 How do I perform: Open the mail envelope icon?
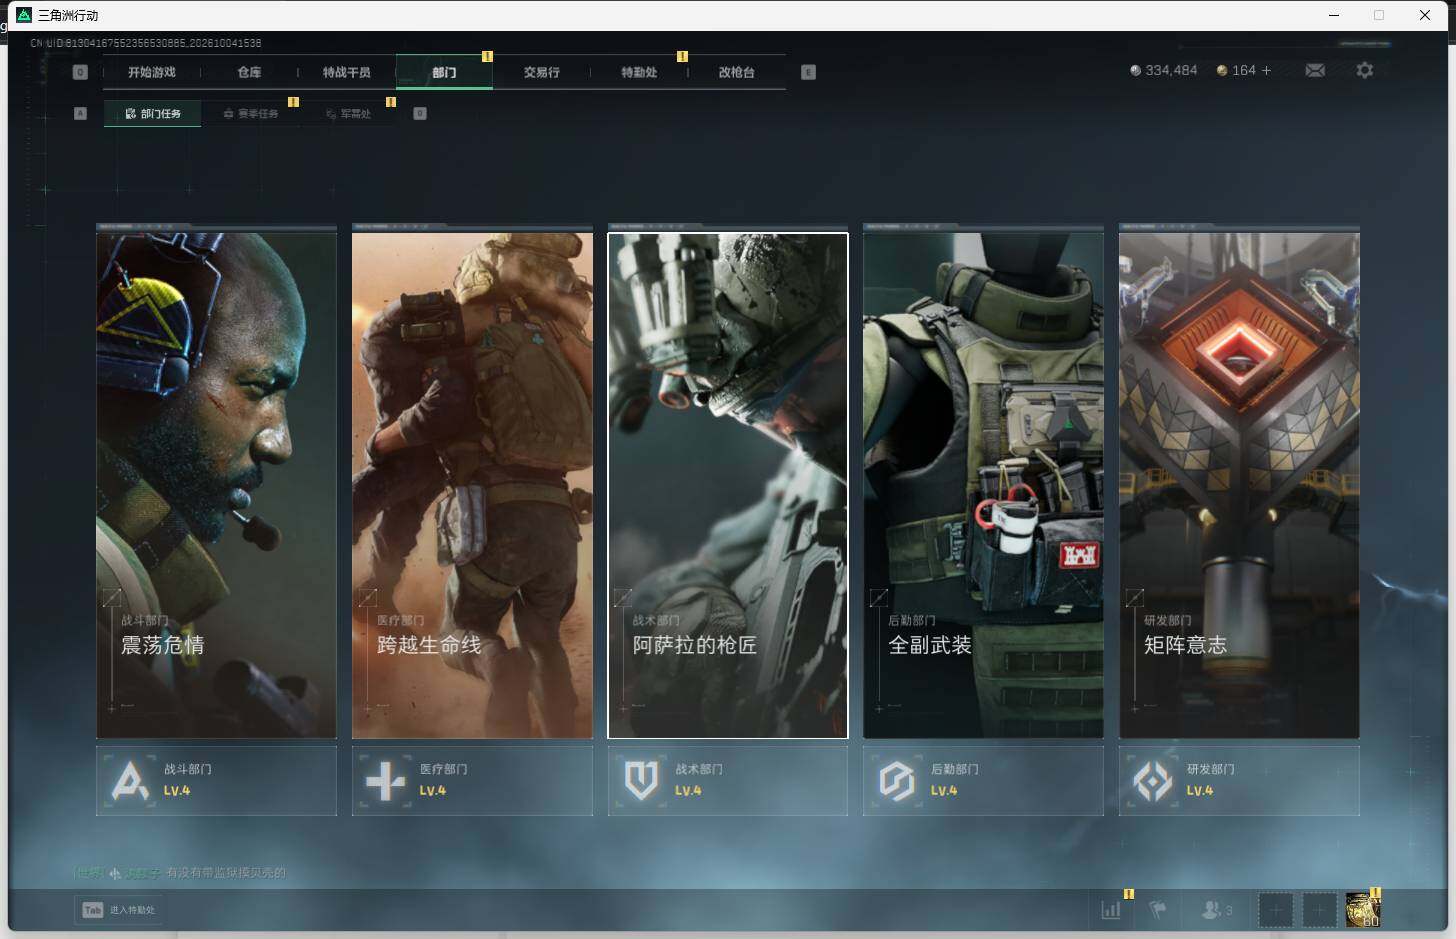click(x=1315, y=70)
